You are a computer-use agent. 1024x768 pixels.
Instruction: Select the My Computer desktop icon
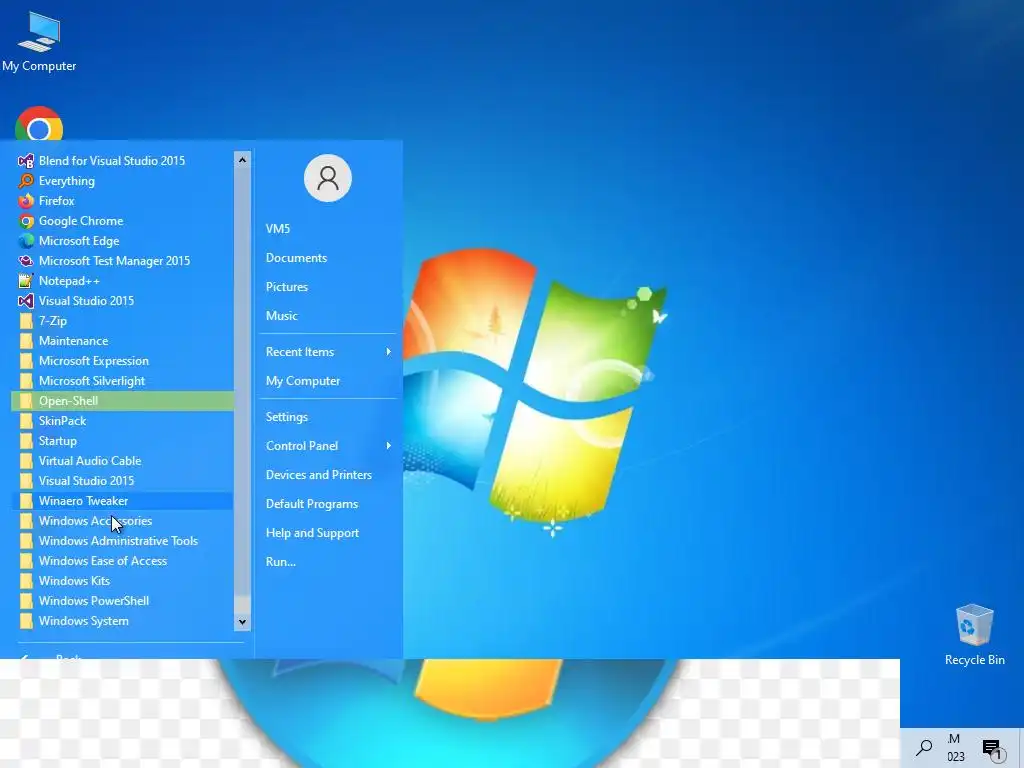39,41
